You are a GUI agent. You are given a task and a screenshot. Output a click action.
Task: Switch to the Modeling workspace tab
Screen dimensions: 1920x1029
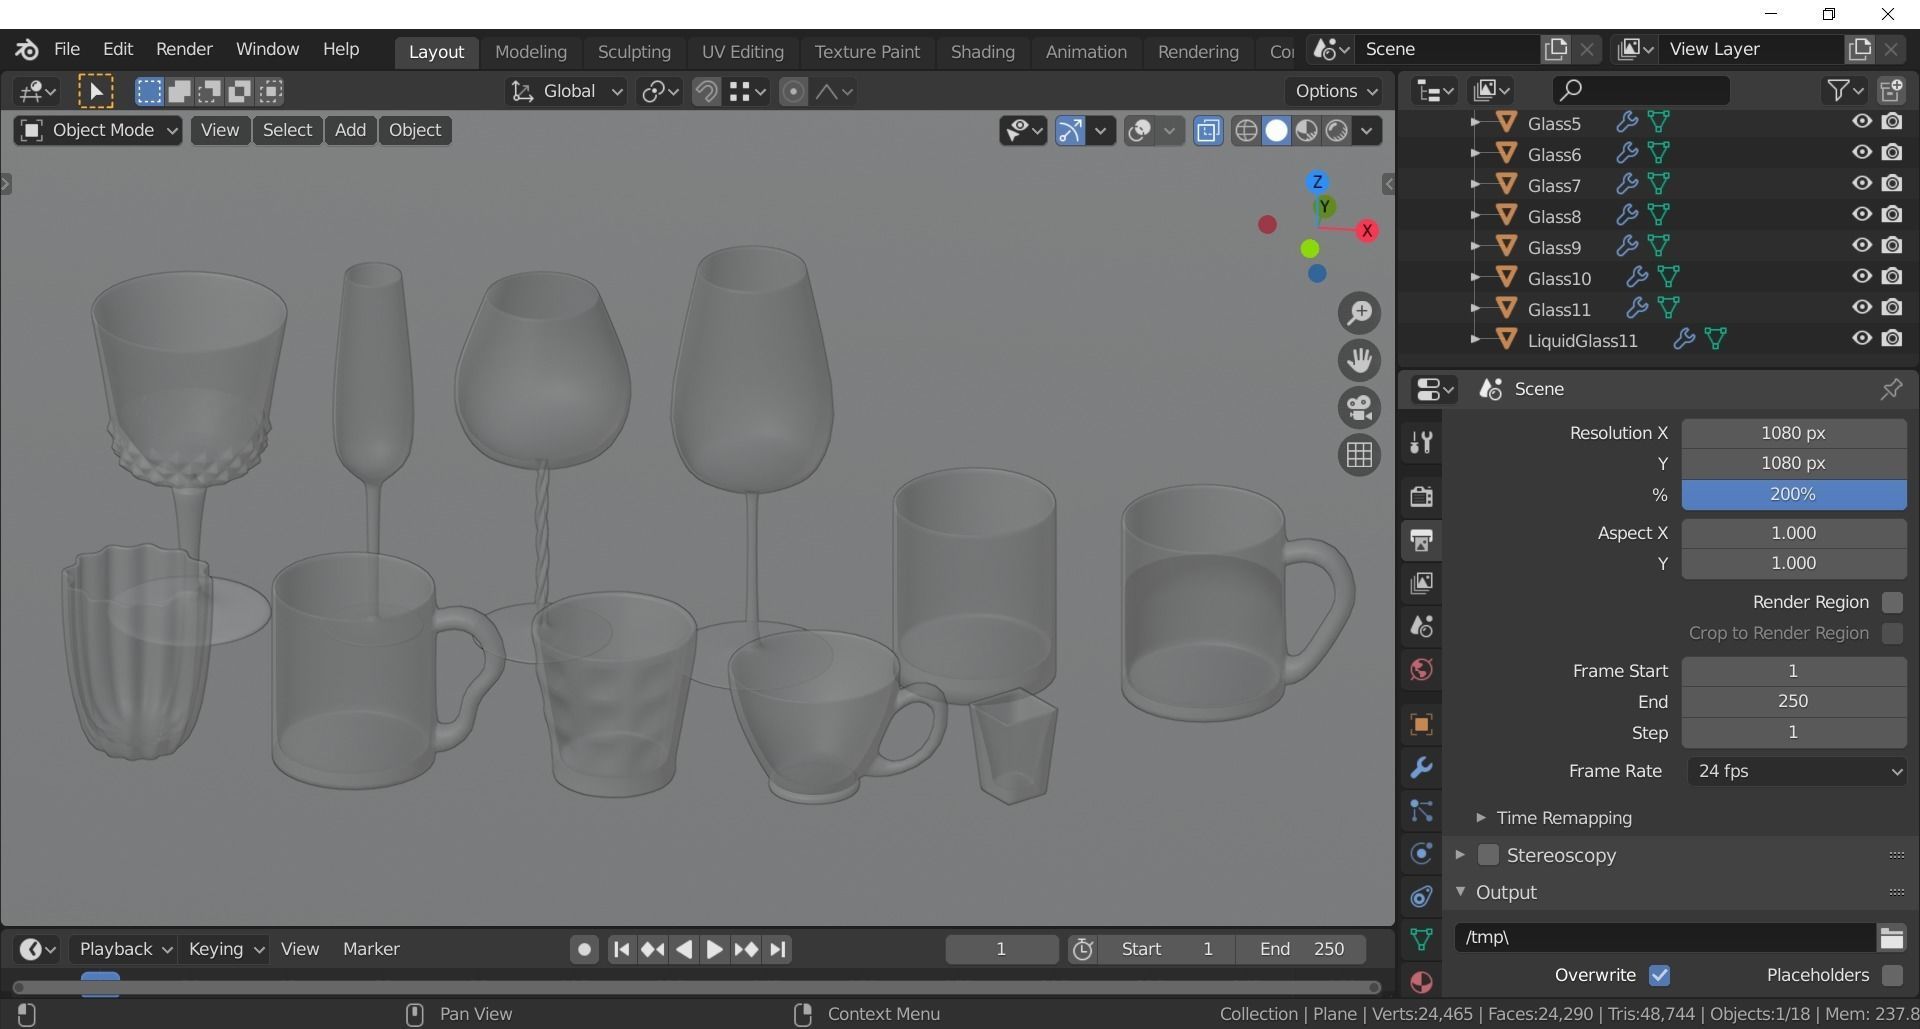(531, 52)
